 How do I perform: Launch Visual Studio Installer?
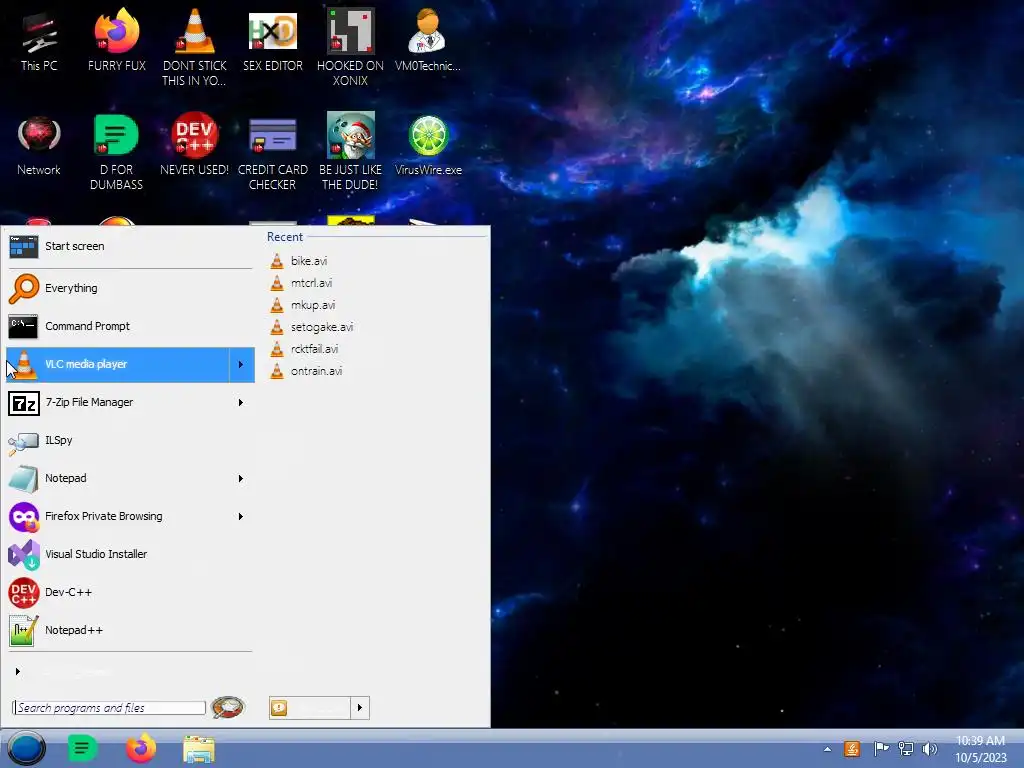click(130, 554)
